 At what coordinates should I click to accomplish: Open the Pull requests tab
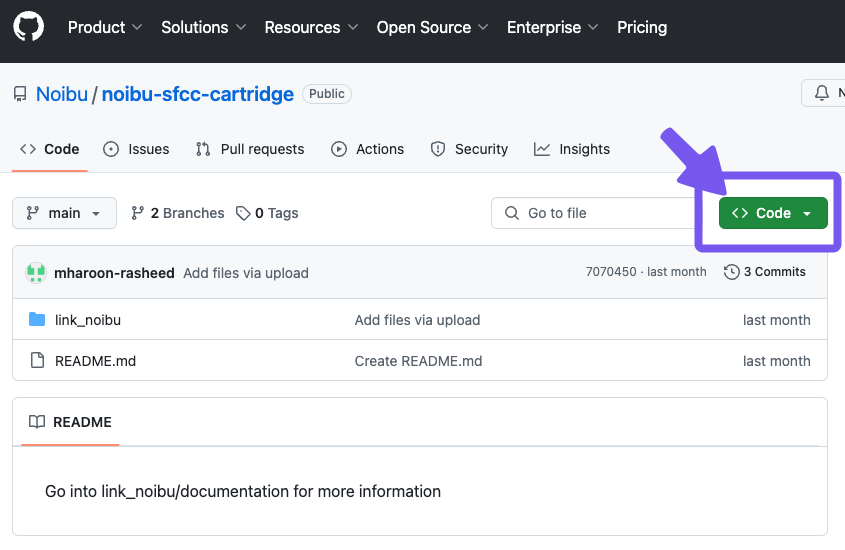point(250,149)
